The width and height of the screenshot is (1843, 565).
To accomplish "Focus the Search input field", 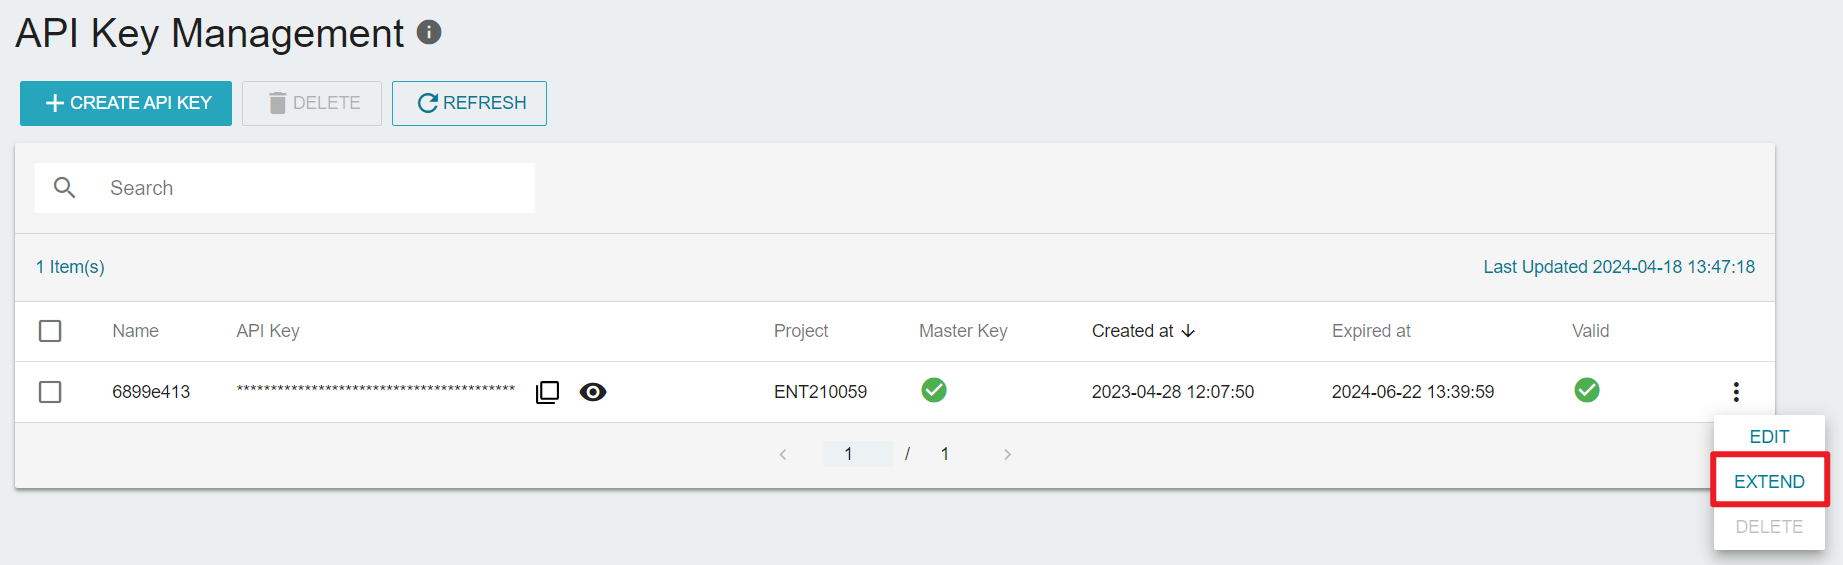I will (285, 188).
